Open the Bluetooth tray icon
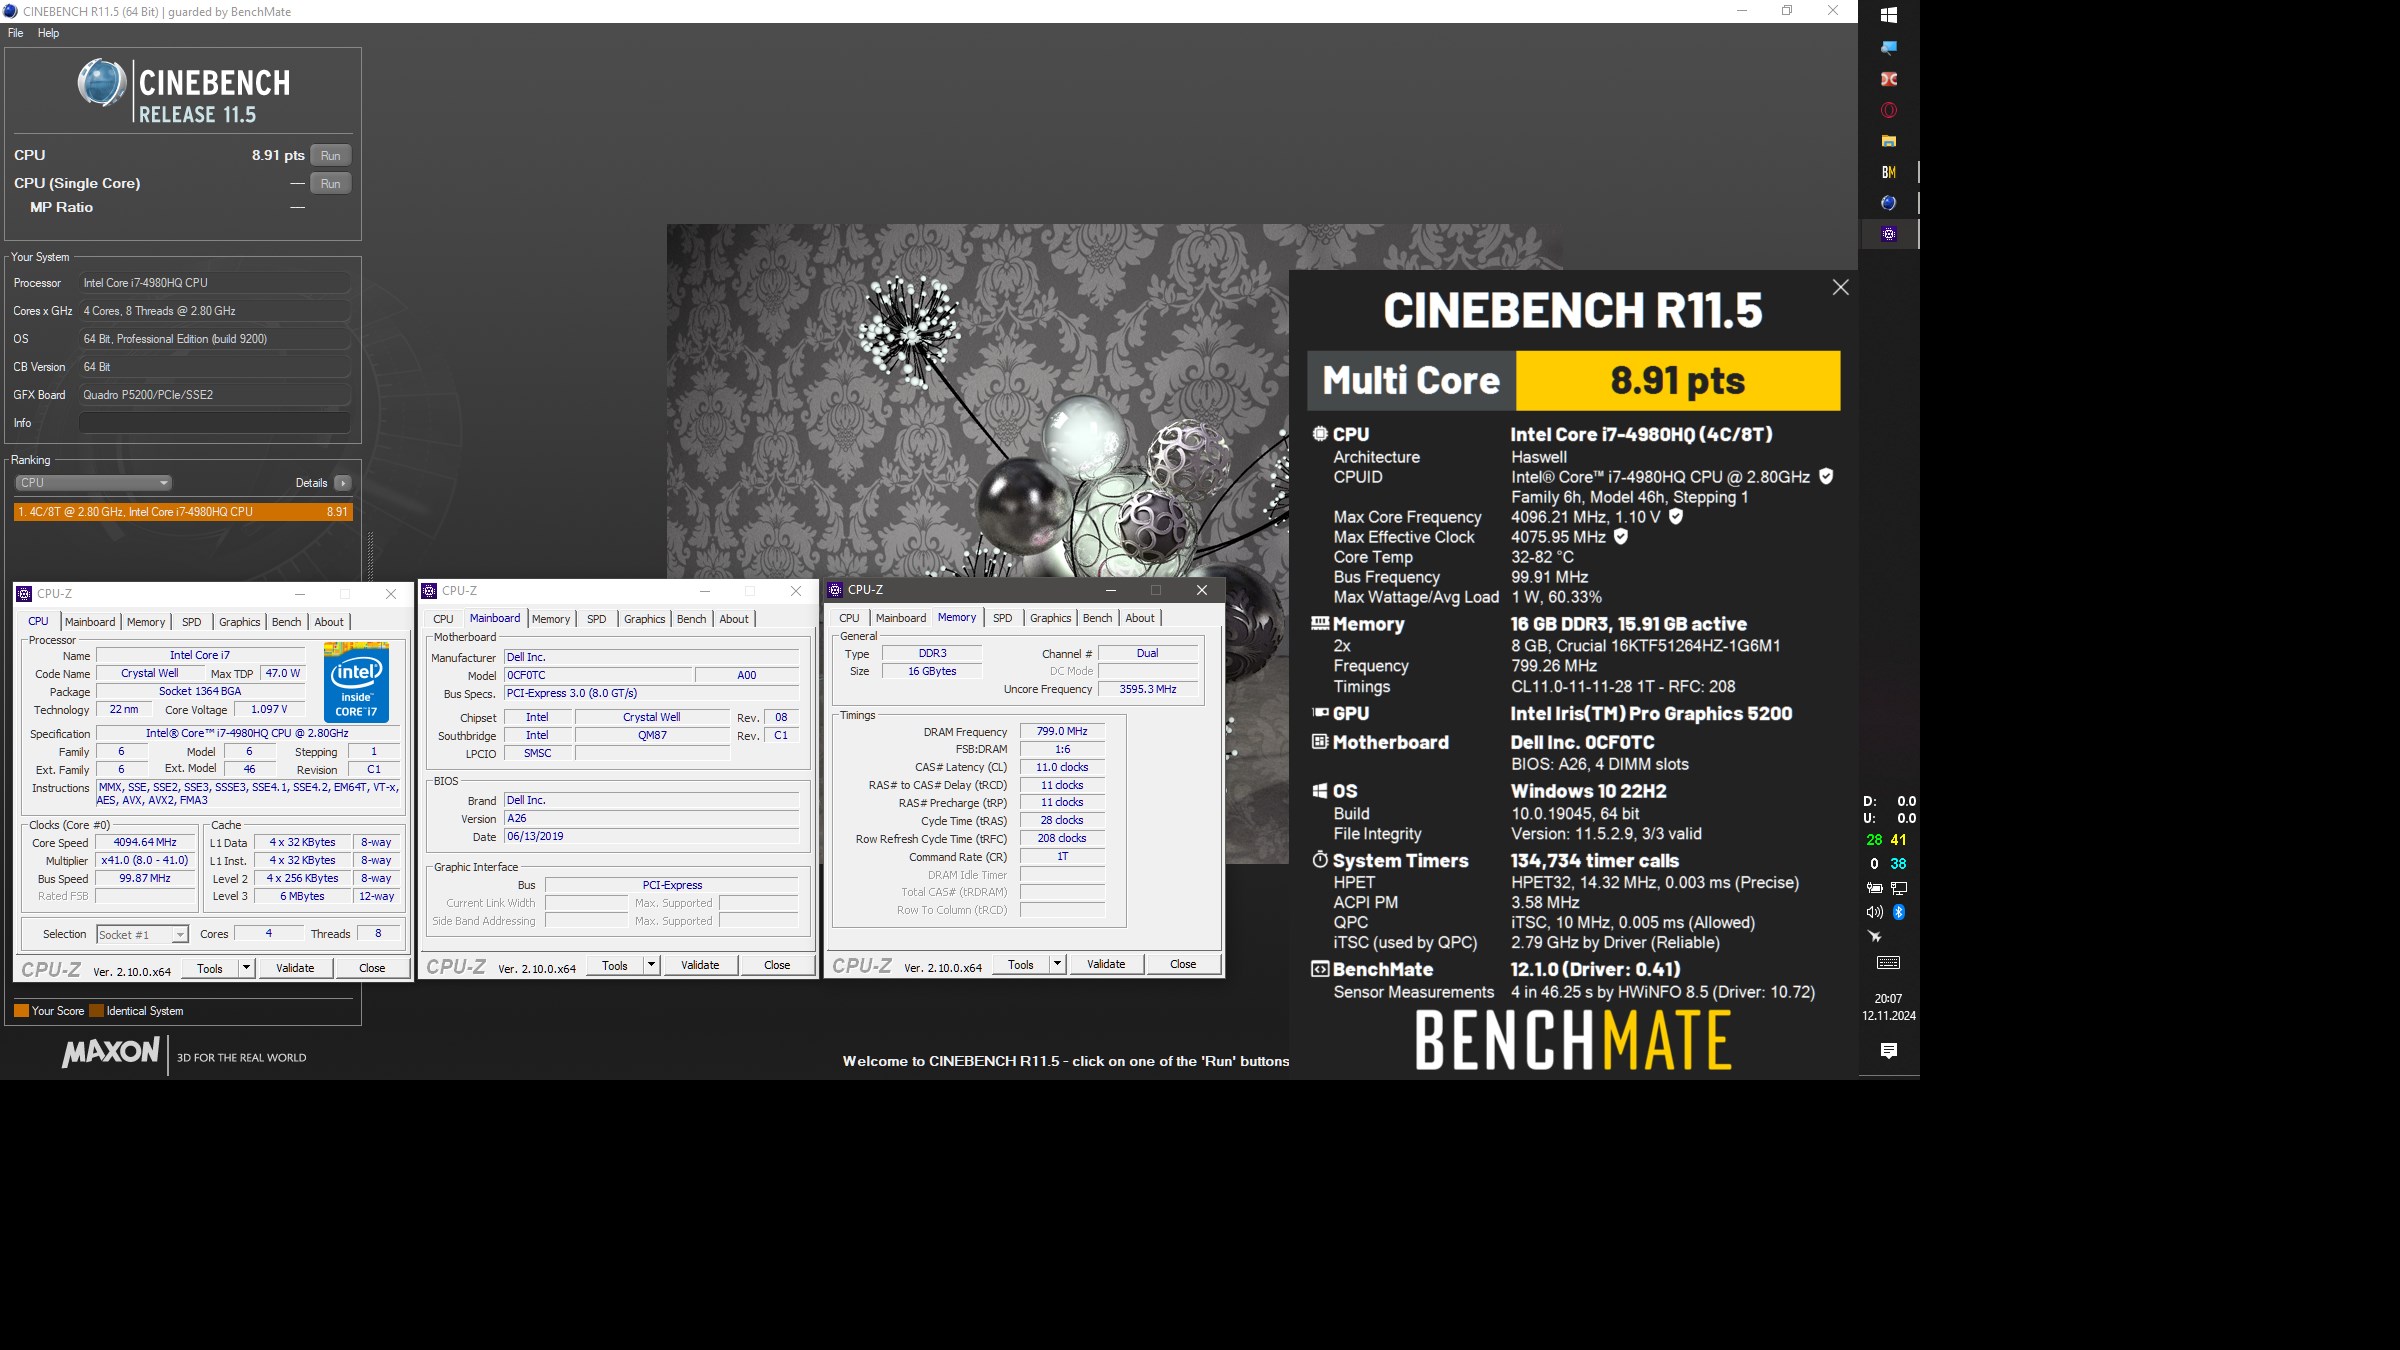The image size is (2400, 1350). tap(1898, 912)
